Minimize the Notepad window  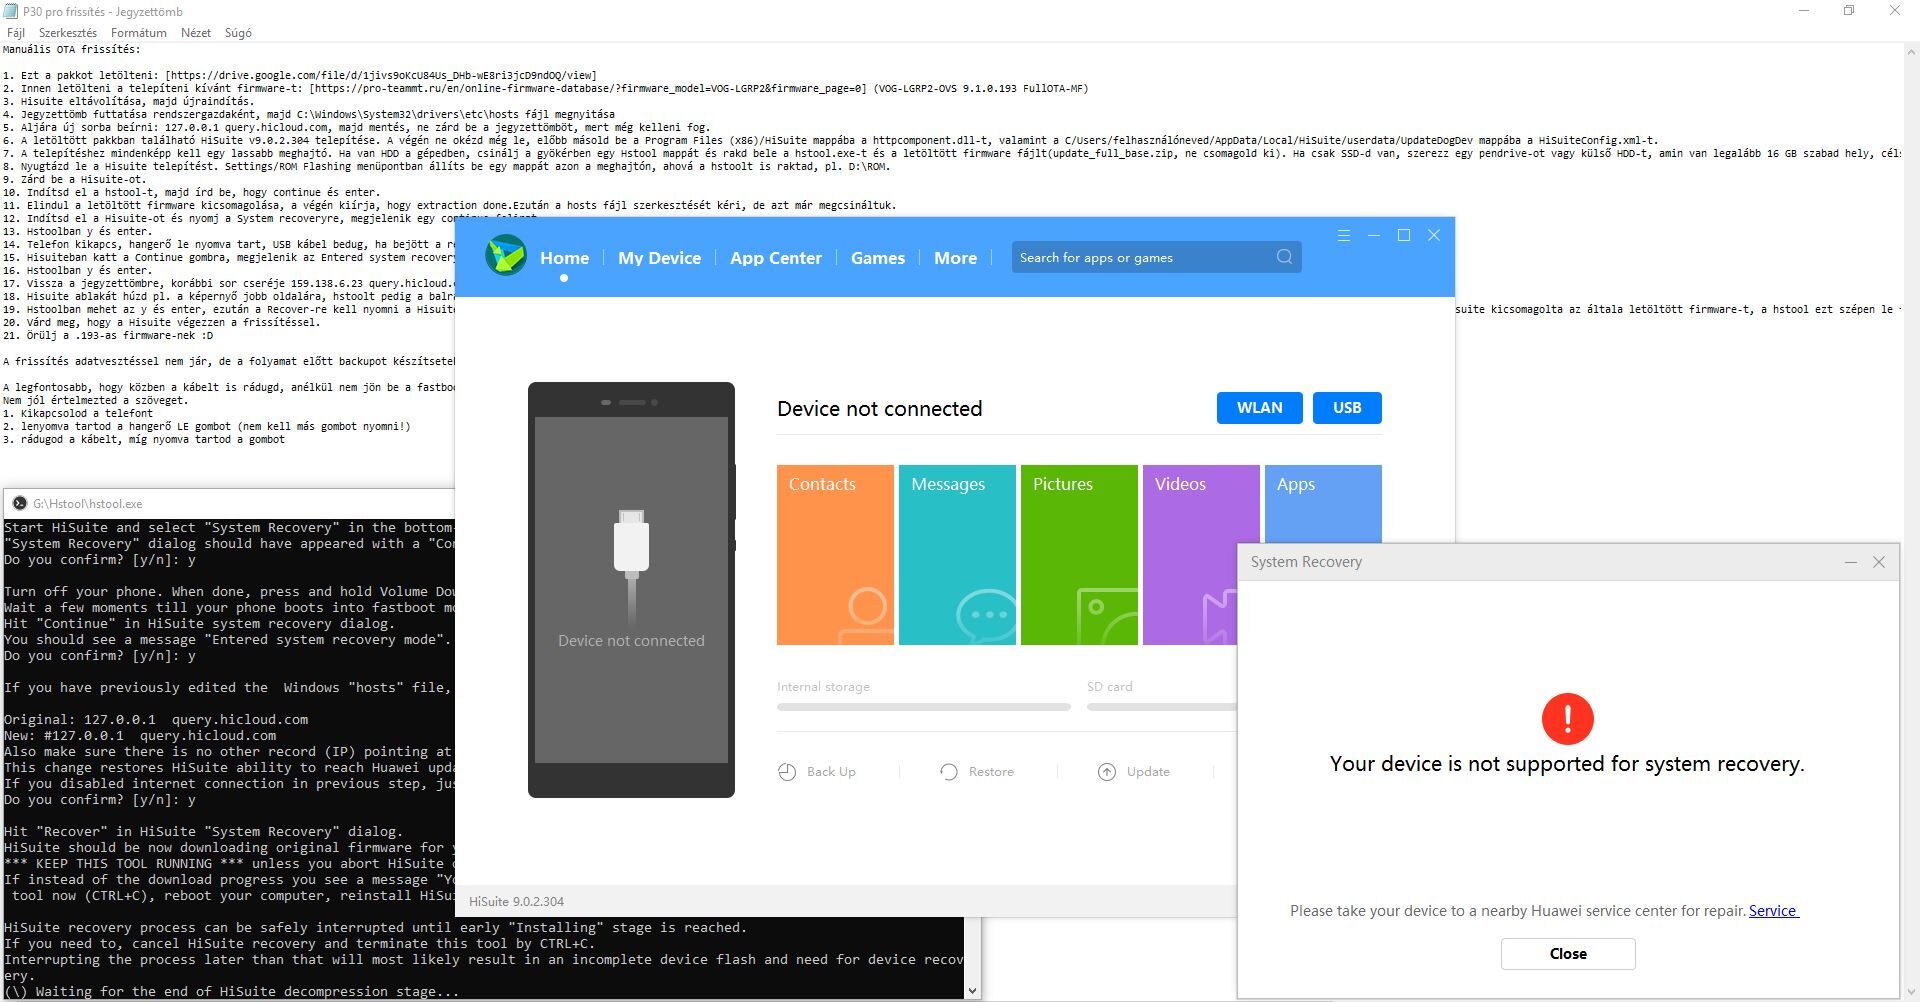tap(1804, 11)
